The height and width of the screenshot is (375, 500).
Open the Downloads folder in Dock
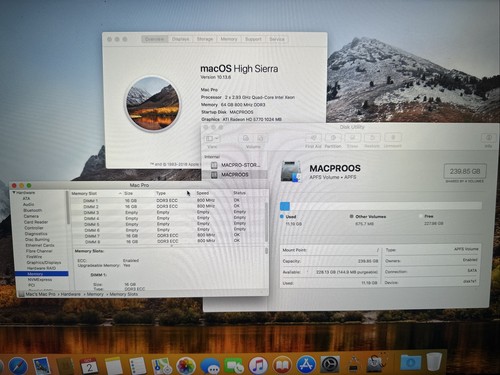[x=410, y=362]
